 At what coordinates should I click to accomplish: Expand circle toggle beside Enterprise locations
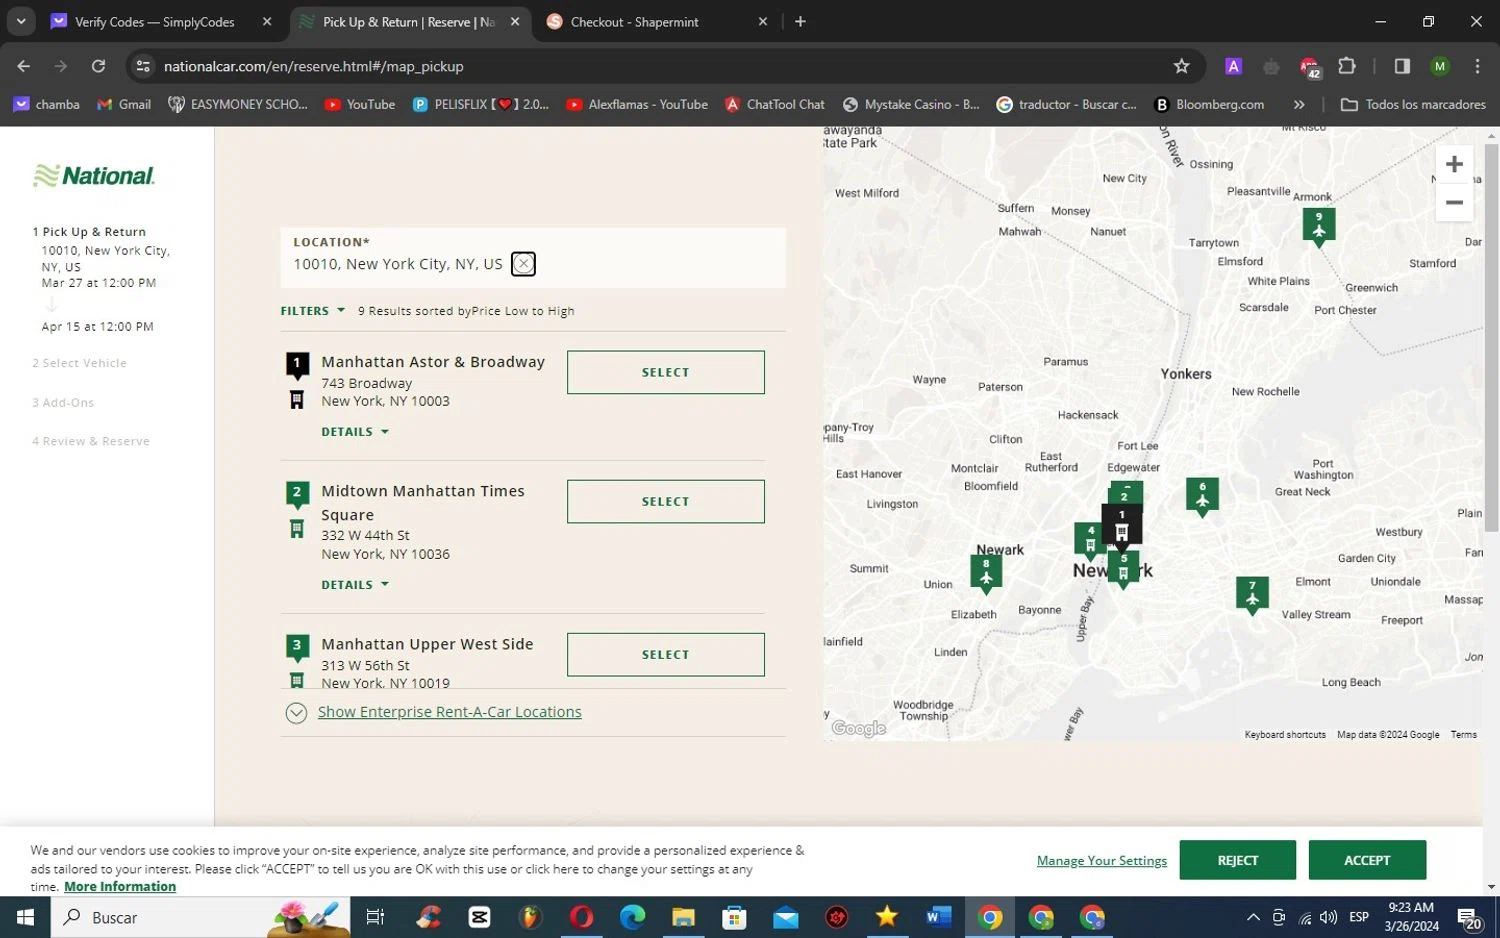tap(296, 713)
